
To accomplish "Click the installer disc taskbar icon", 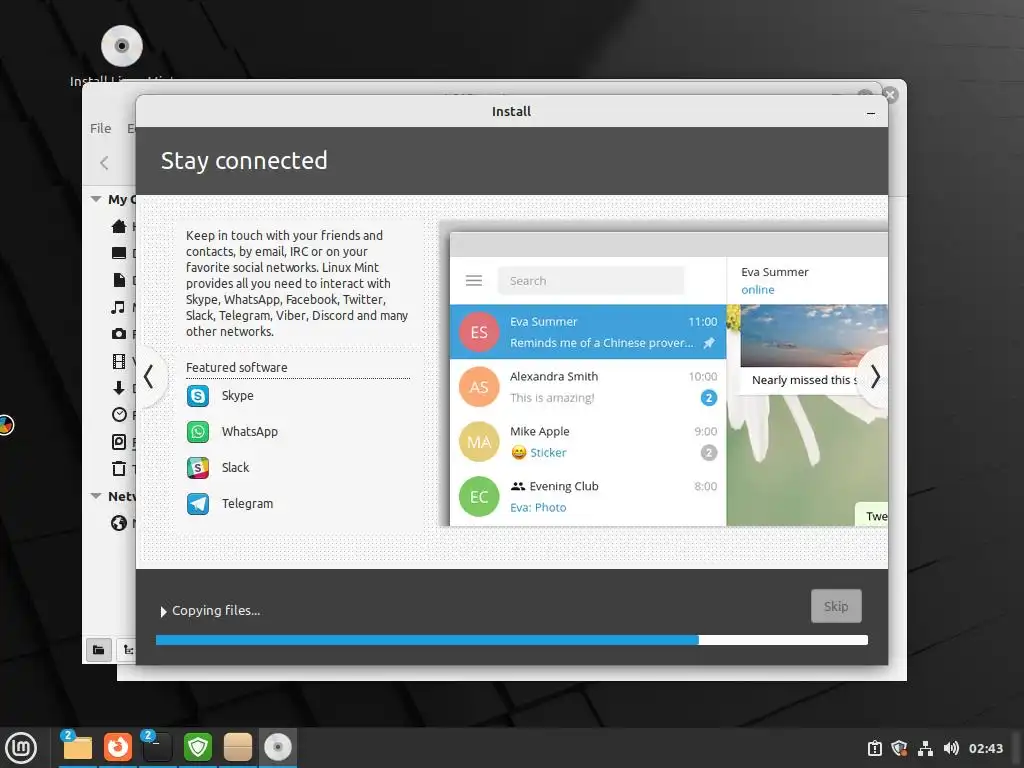I will (278, 747).
